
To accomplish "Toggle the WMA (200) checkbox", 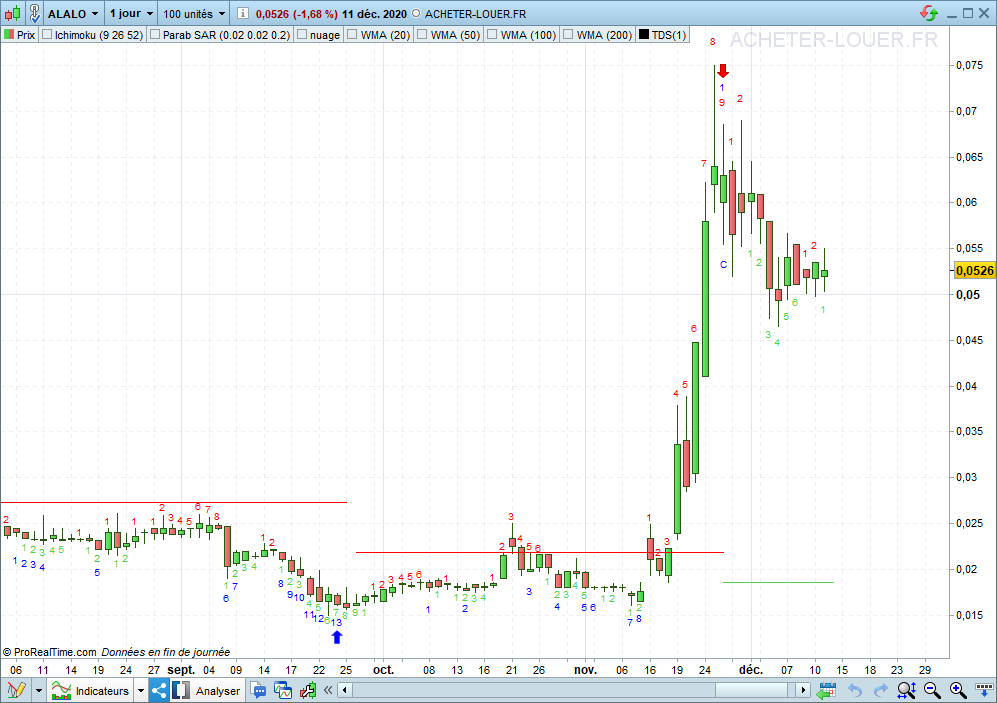I will pos(569,35).
